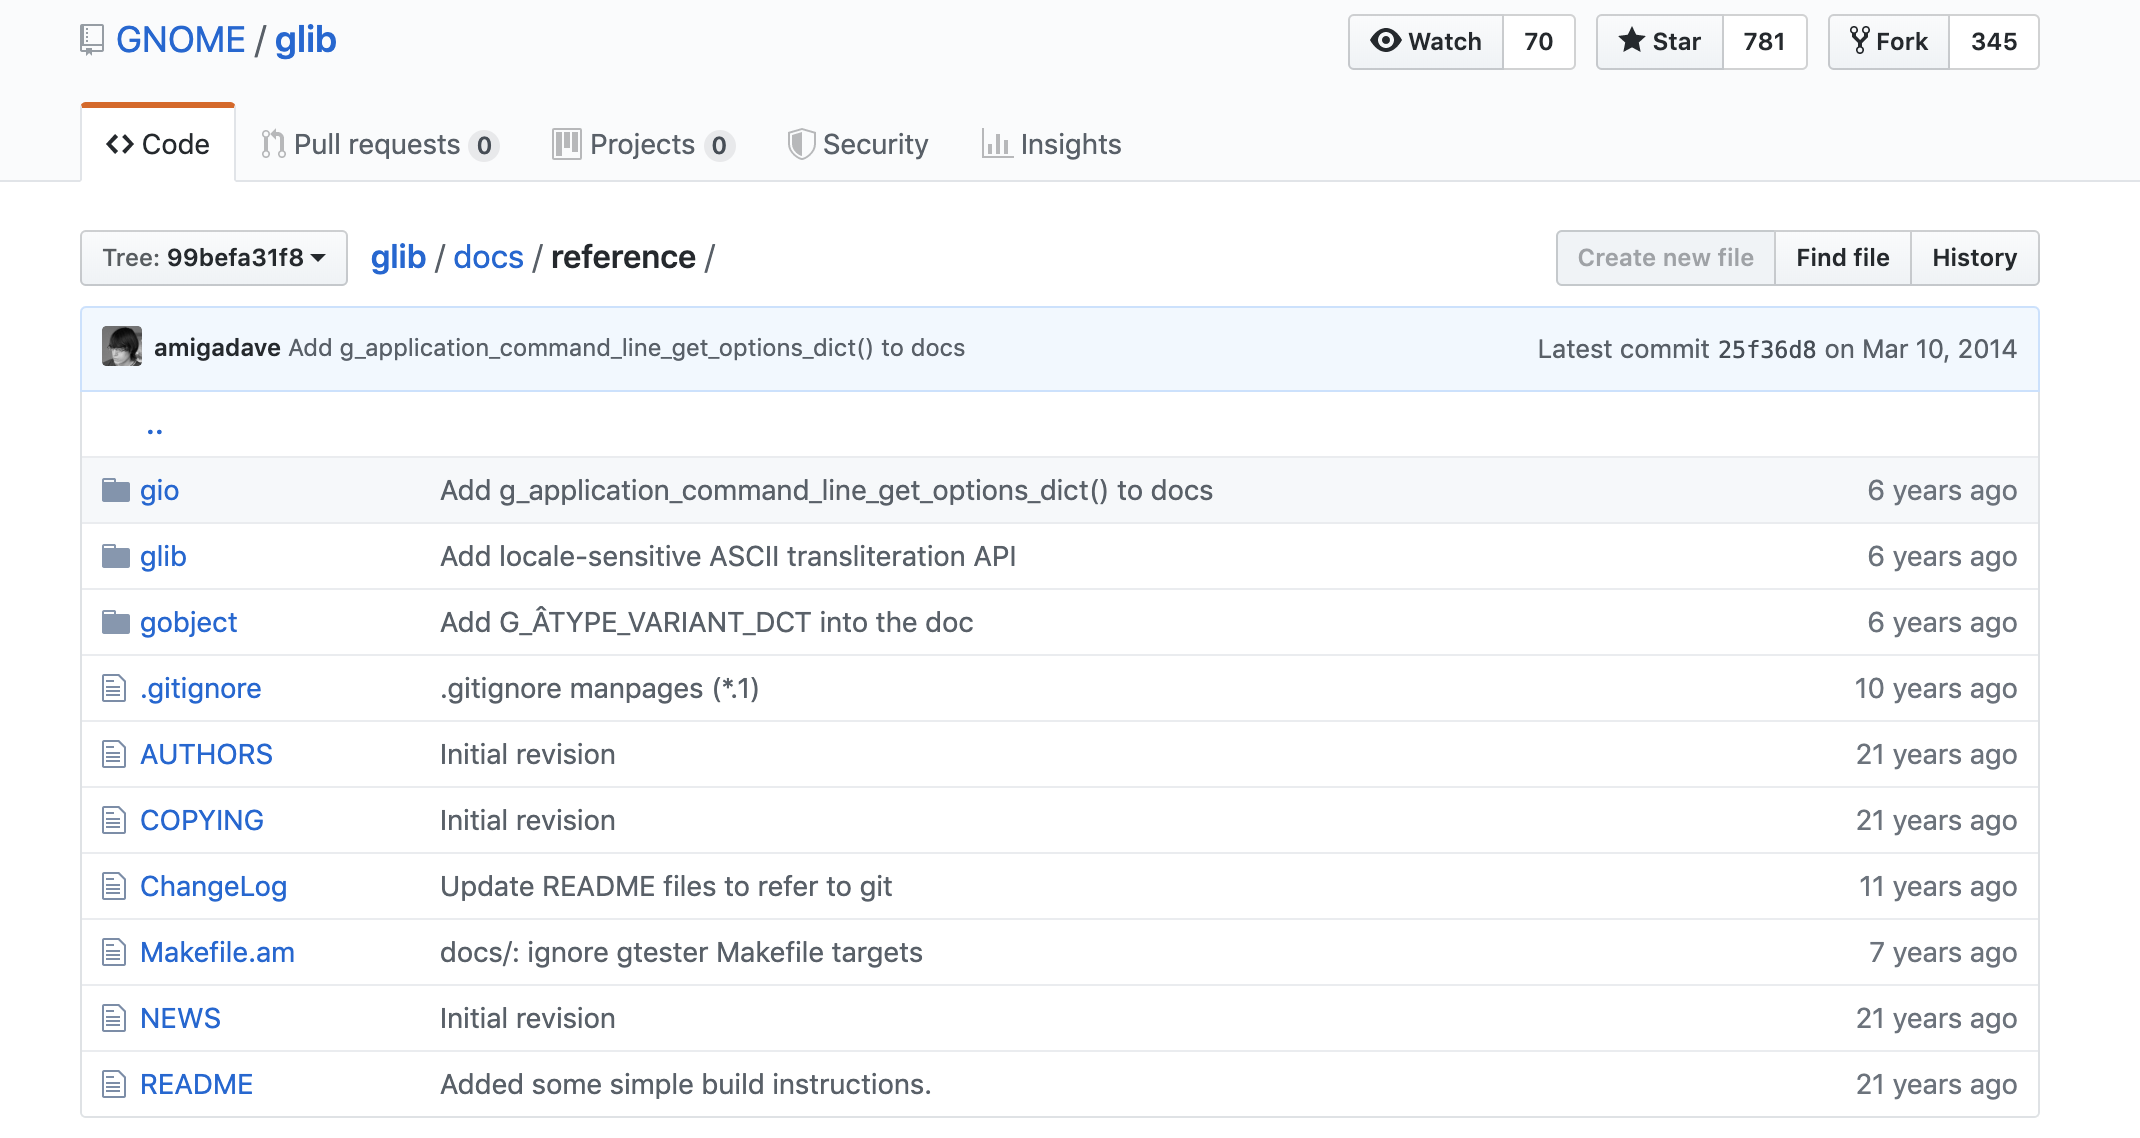This screenshot has height=1138, width=2140.
Task: Click the .gitignore file icon
Action: pos(114,688)
